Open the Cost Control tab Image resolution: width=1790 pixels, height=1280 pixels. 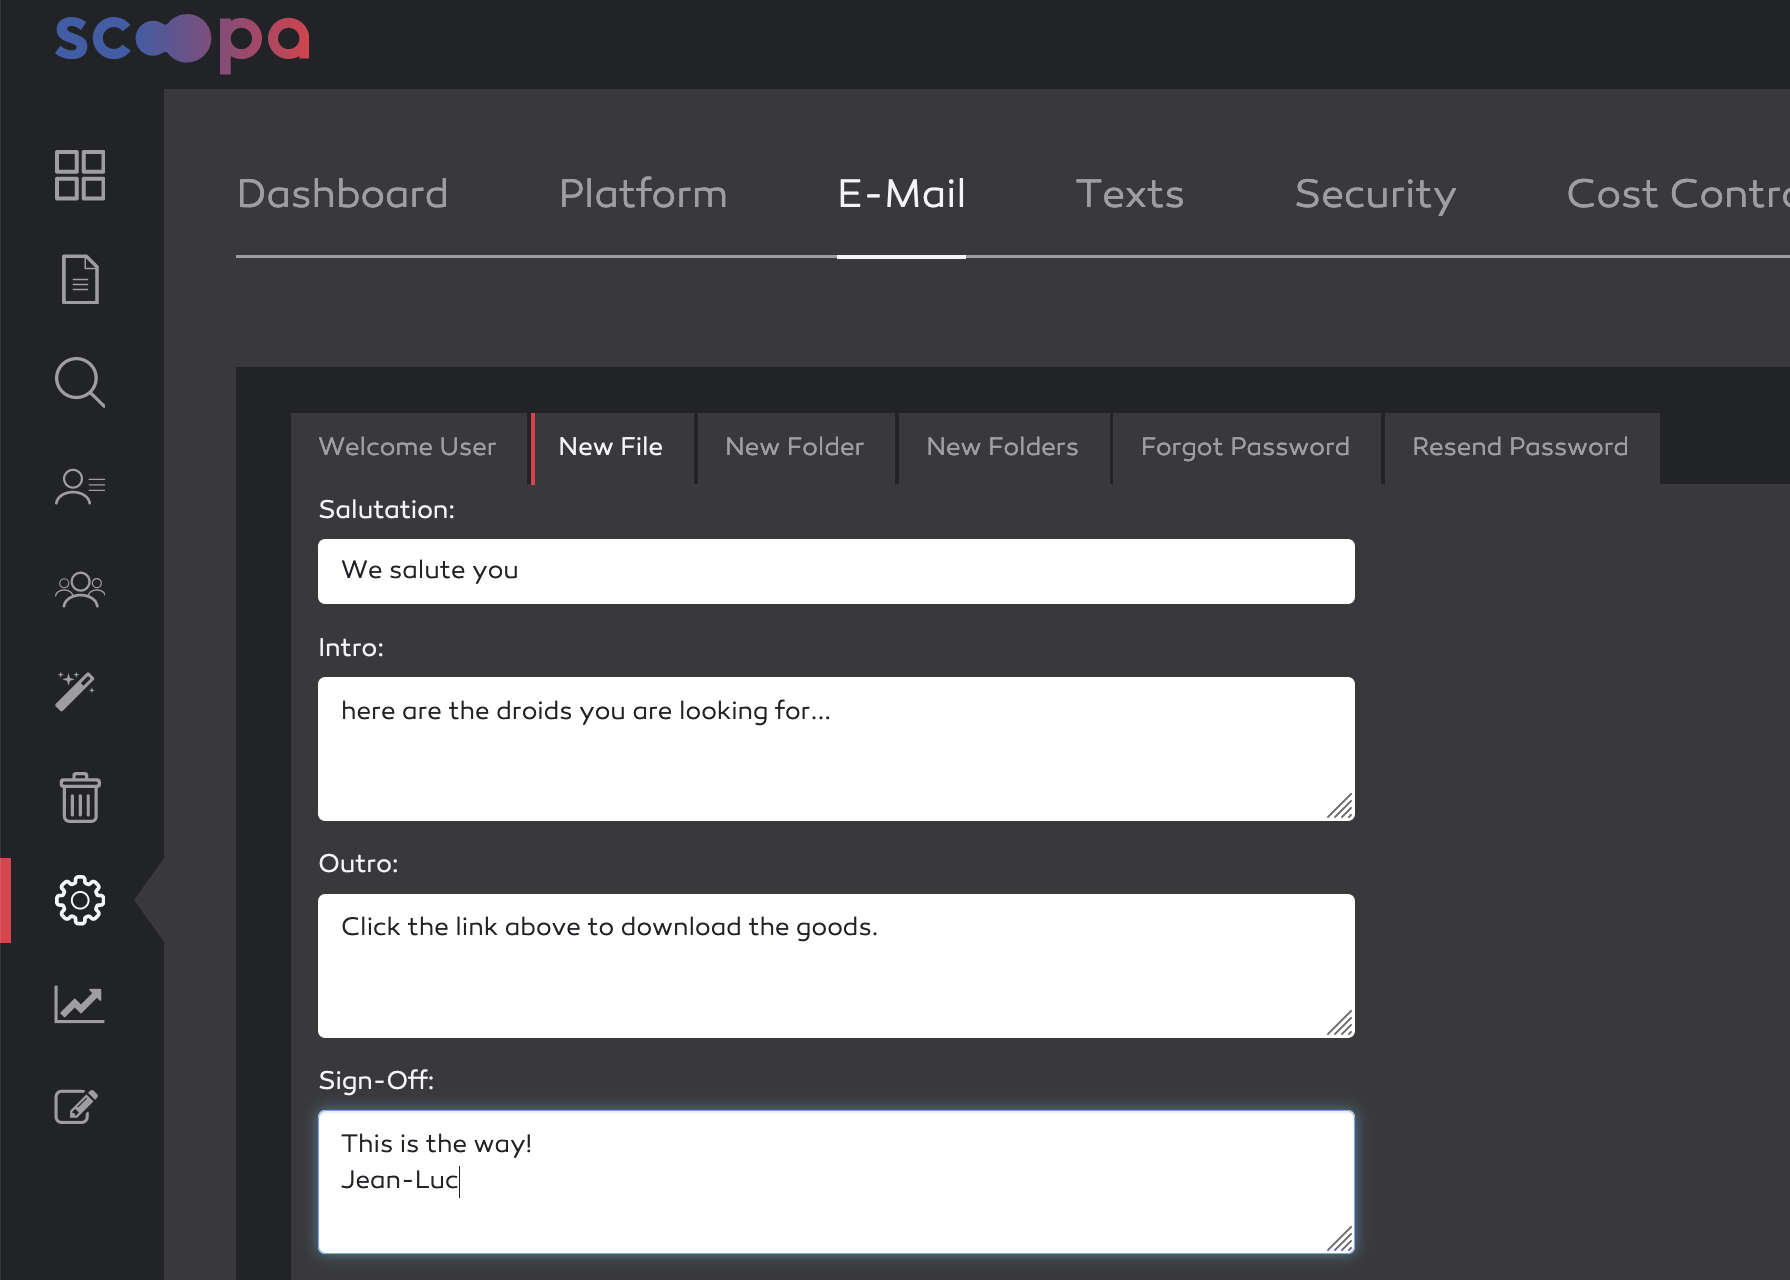1678,194
